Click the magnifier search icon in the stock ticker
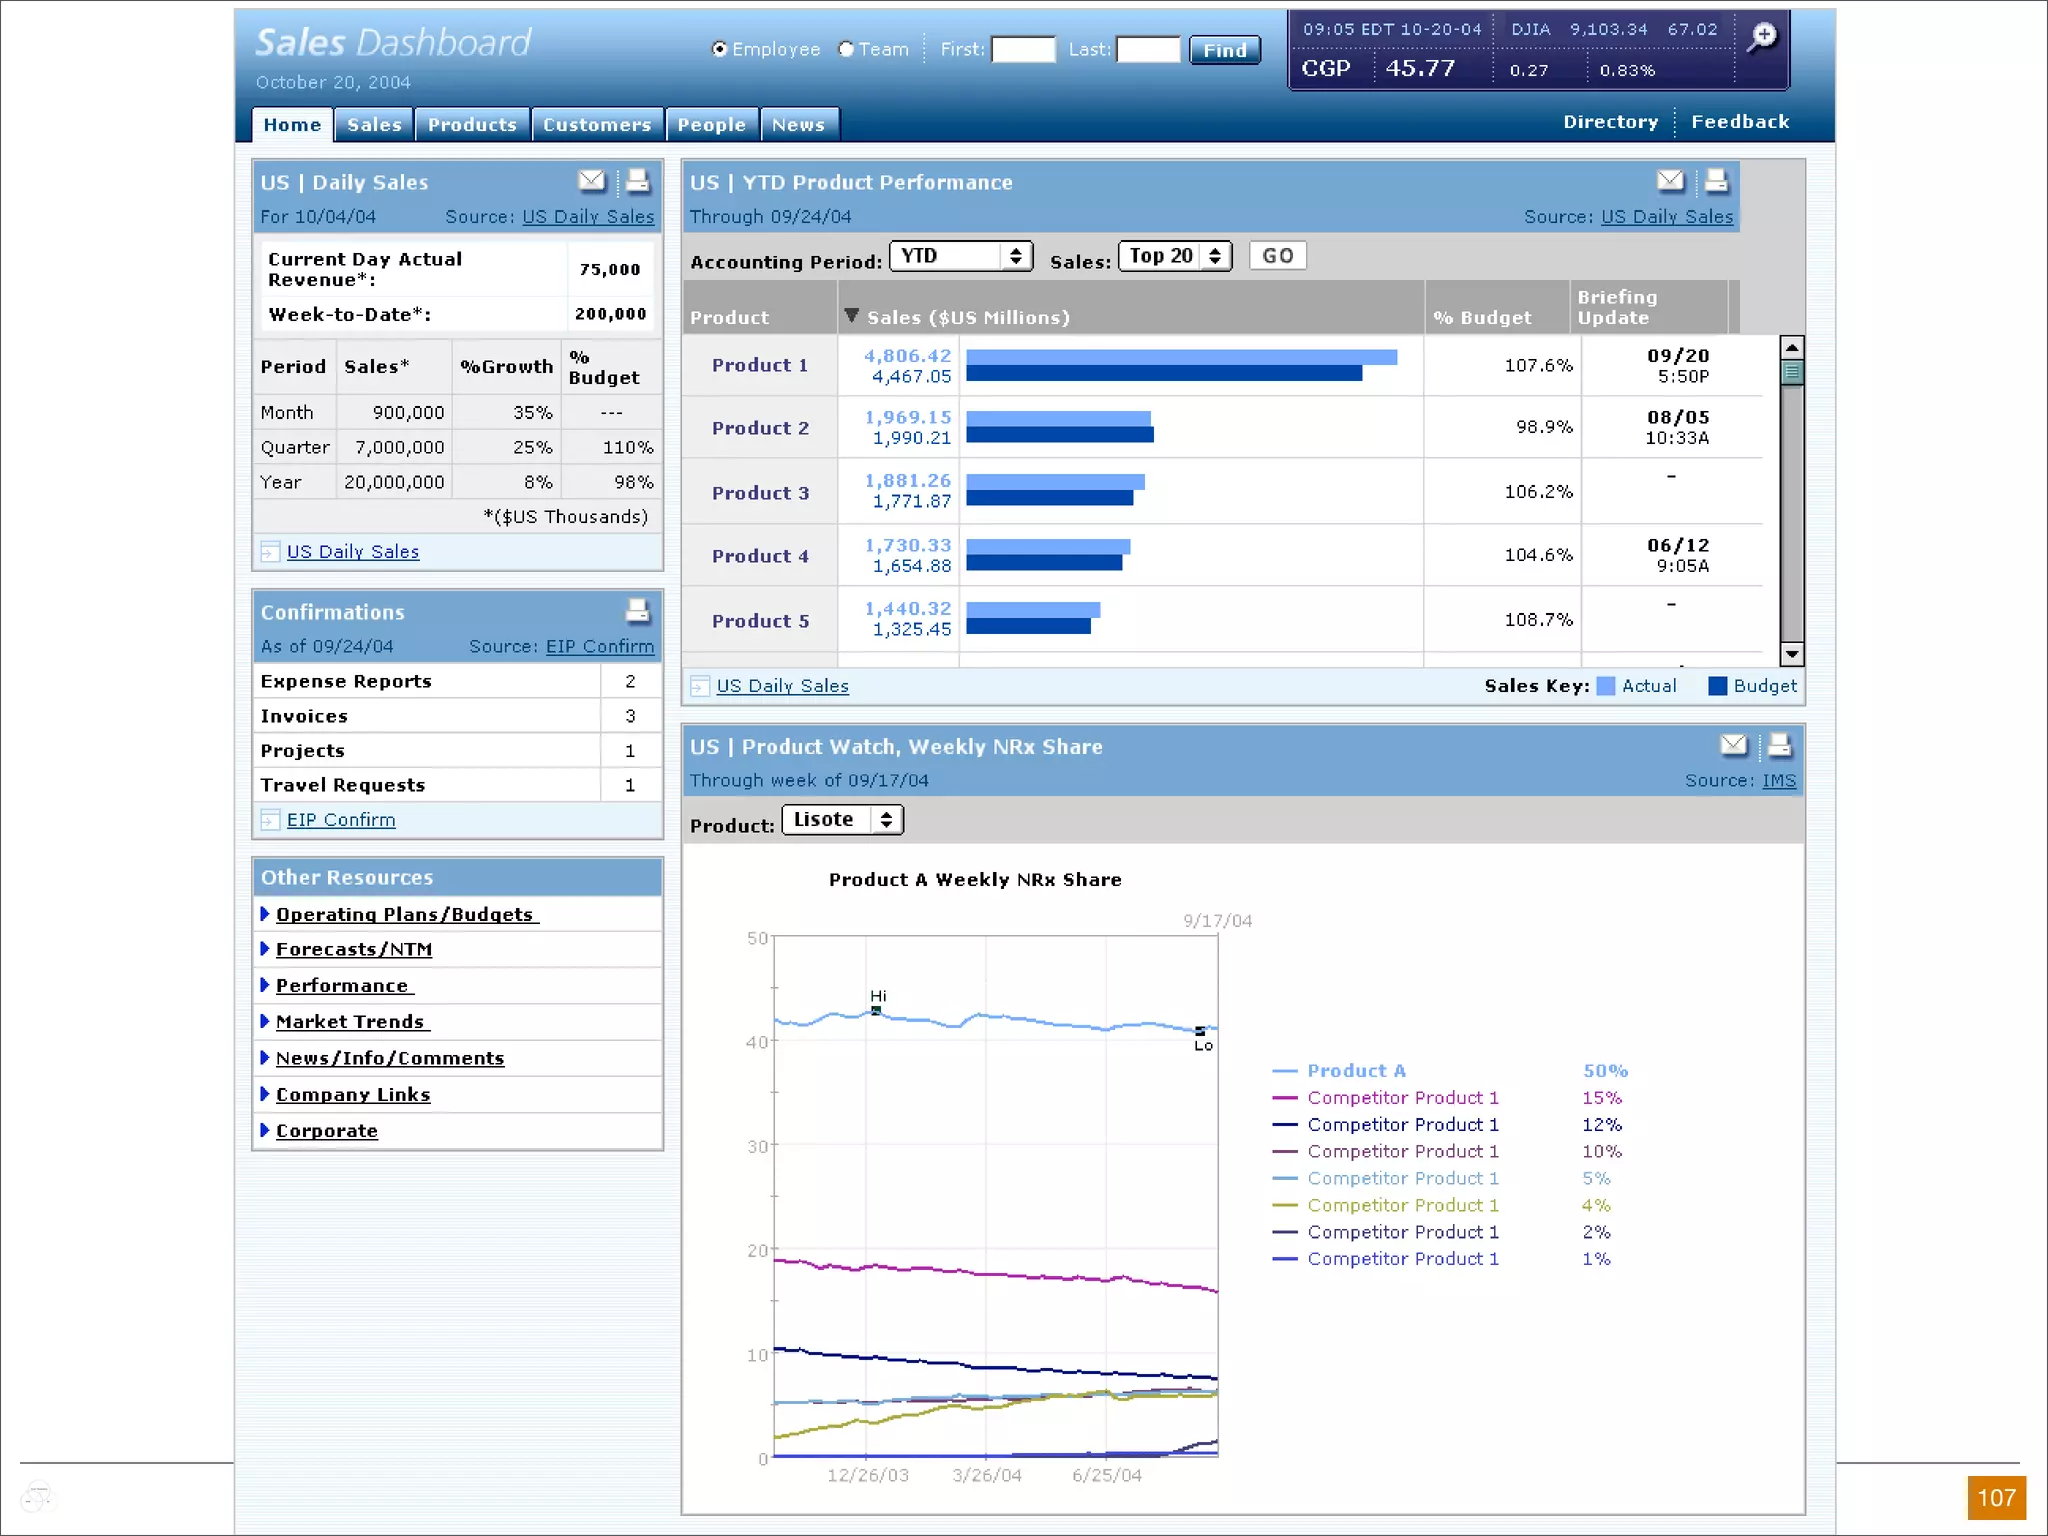Image resolution: width=2048 pixels, height=1536 pixels. (x=1762, y=38)
